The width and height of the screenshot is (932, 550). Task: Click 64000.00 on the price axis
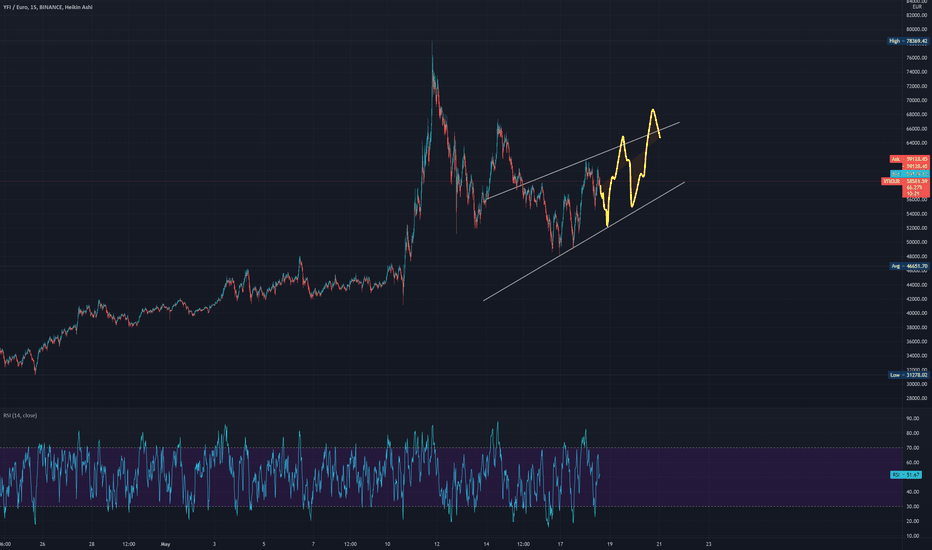click(x=917, y=143)
